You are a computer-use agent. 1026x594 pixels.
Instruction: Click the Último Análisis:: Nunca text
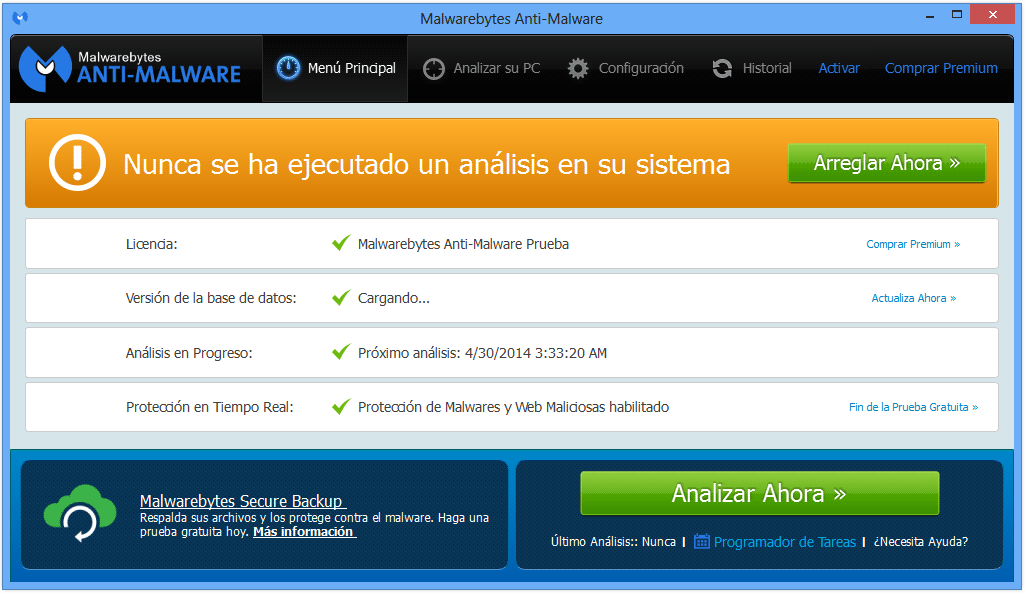[613, 542]
